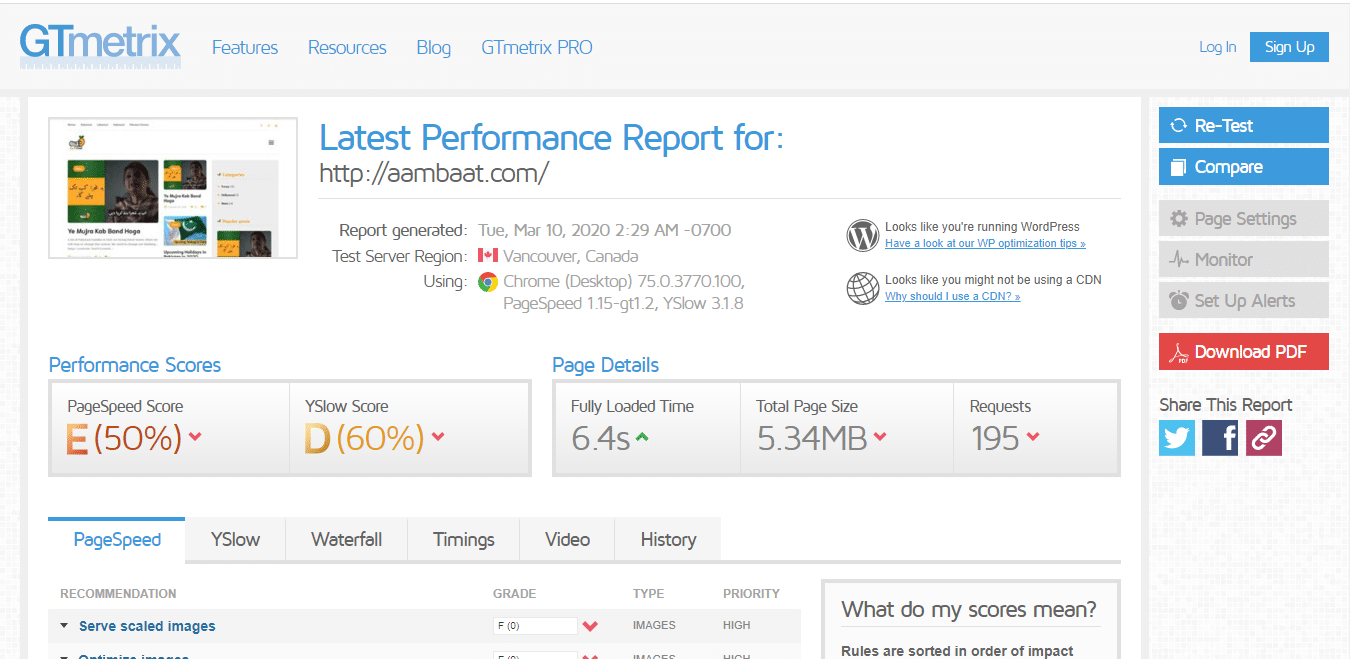Click the Total Page Size down arrow
Viewport: 1350px width, 659px height.
pyautogui.click(x=880, y=437)
